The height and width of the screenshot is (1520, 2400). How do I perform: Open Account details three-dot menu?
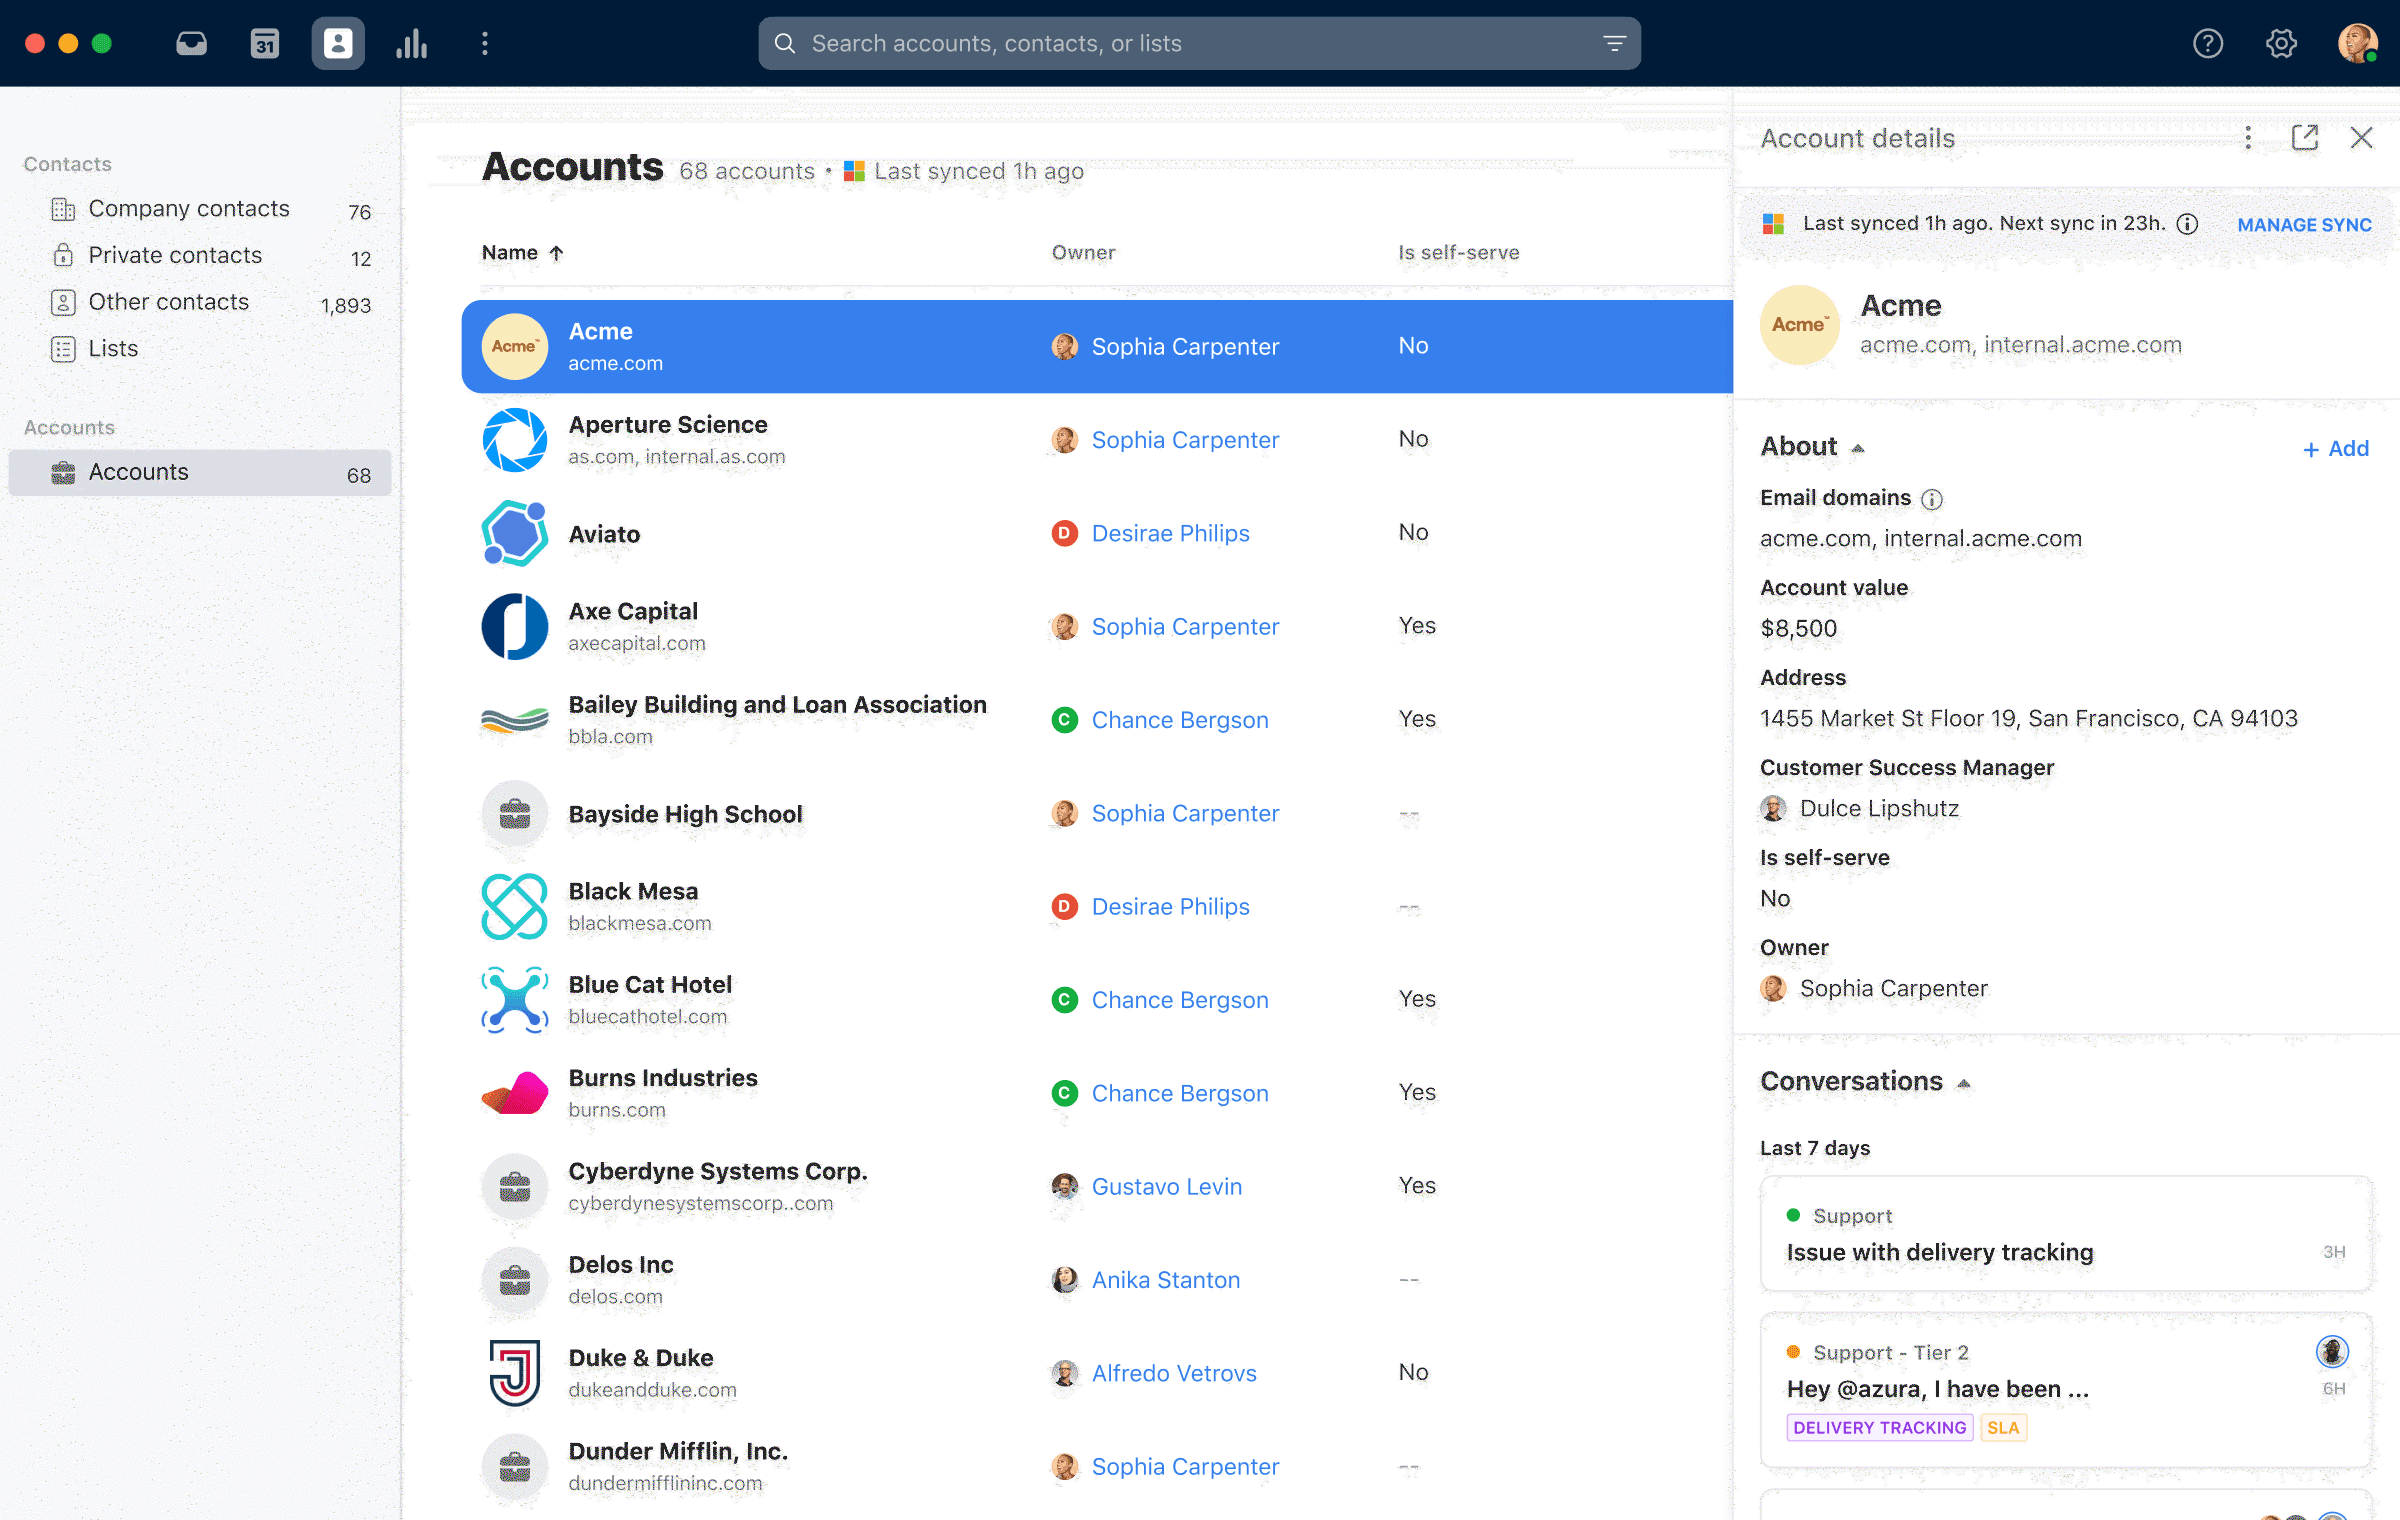pyautogui.click(x=2248, y=138)
